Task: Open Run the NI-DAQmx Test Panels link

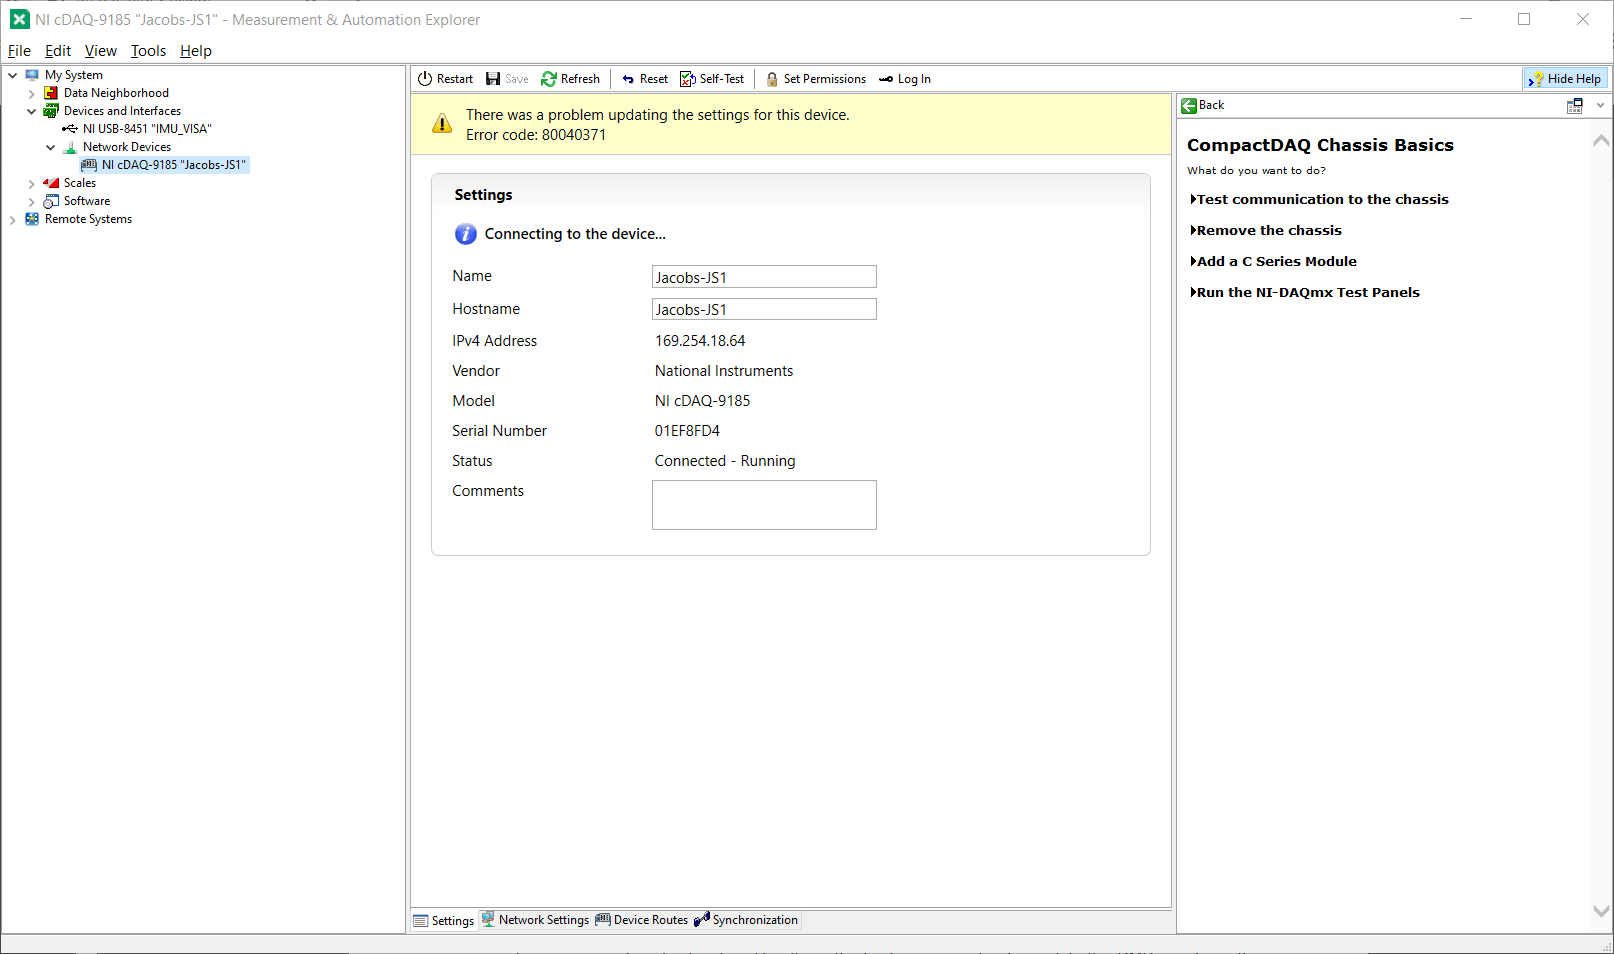Action: coord(1305,292)
